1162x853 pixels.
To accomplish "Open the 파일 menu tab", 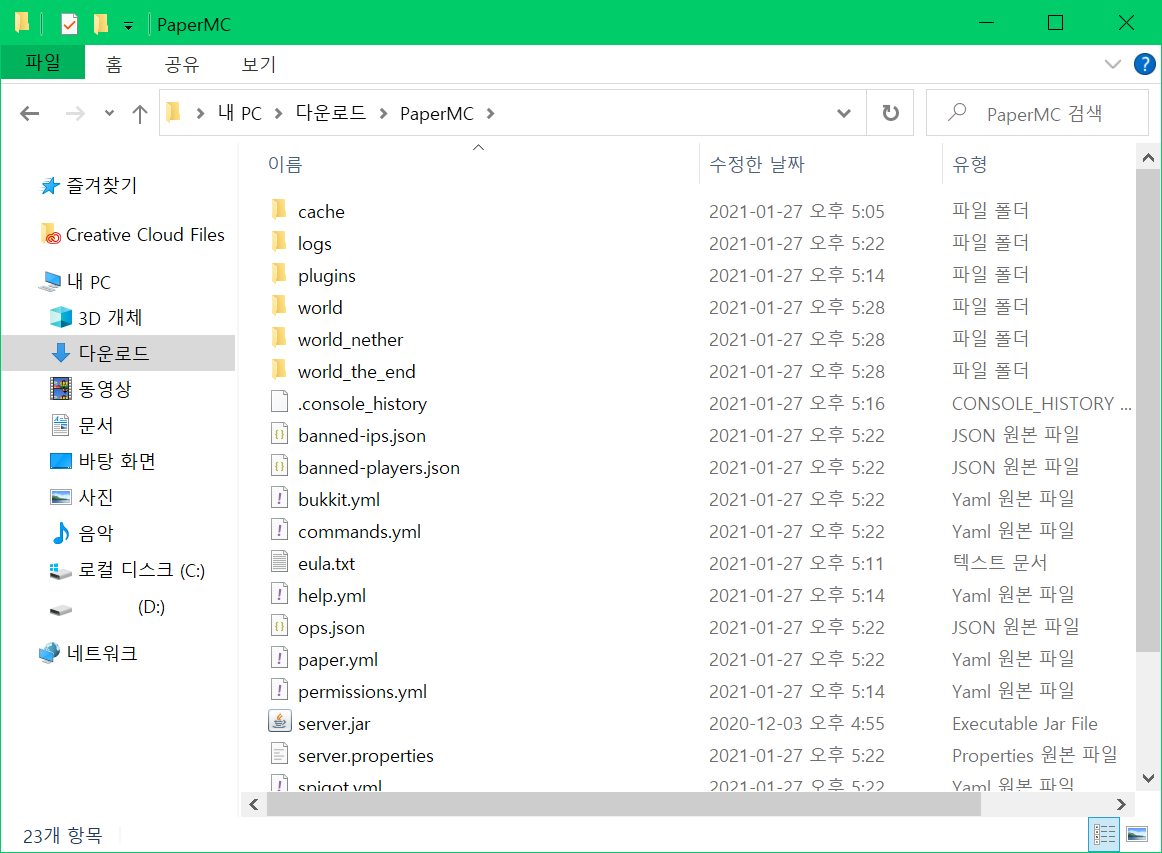I will click(x=43, y=62).
